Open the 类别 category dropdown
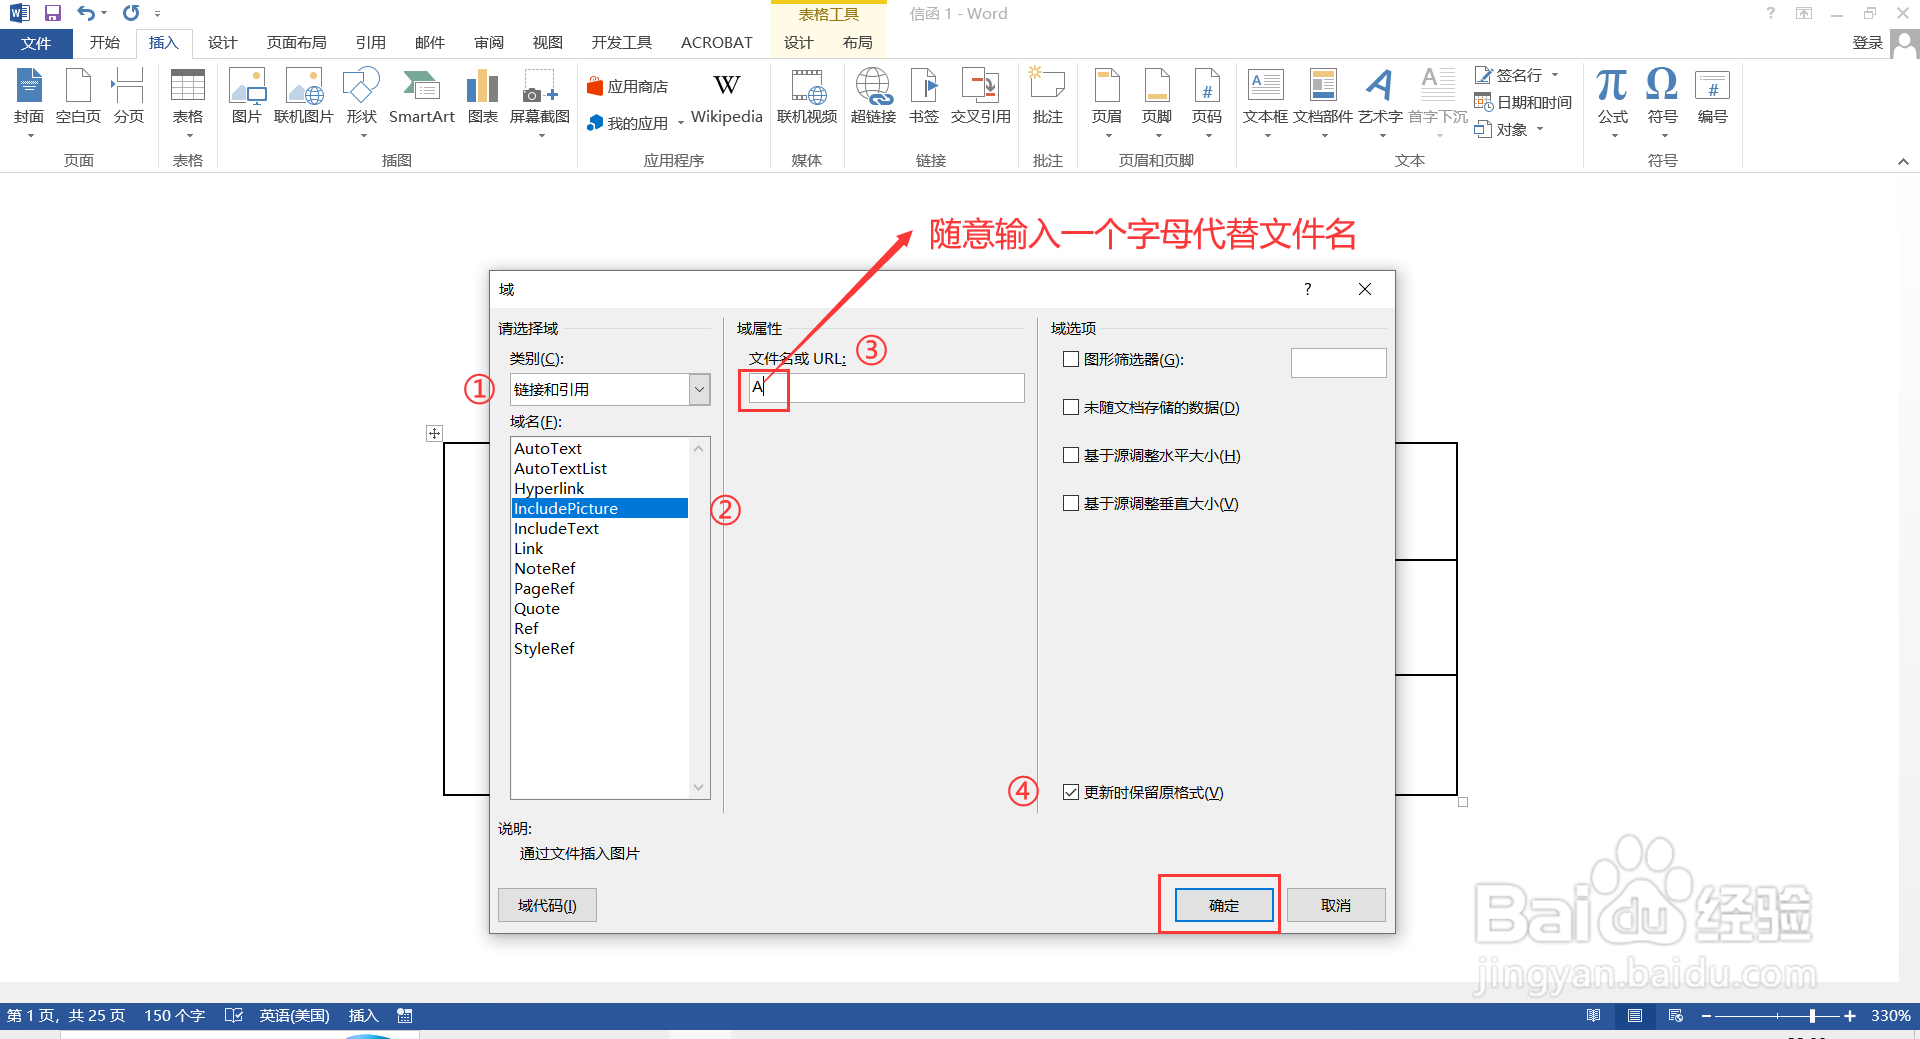 pos(697,389)
